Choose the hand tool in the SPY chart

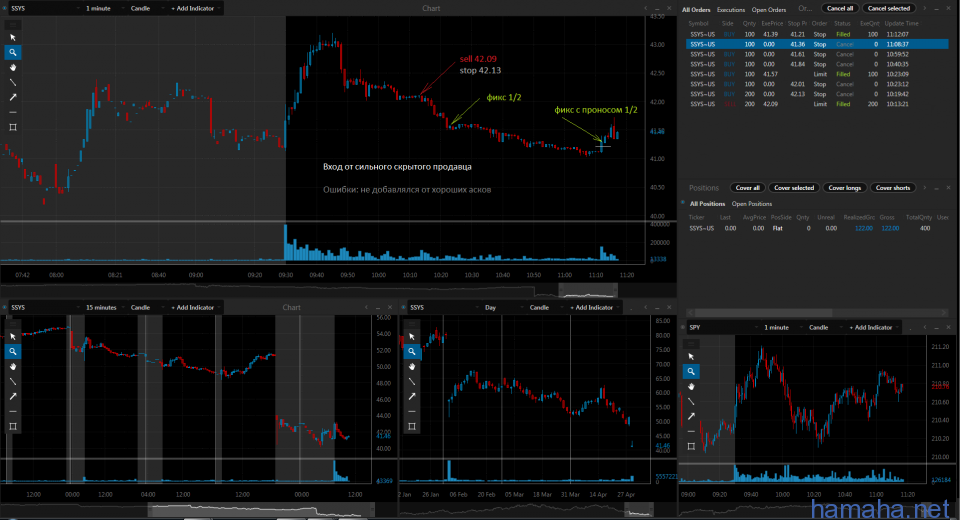coord(691,386)
